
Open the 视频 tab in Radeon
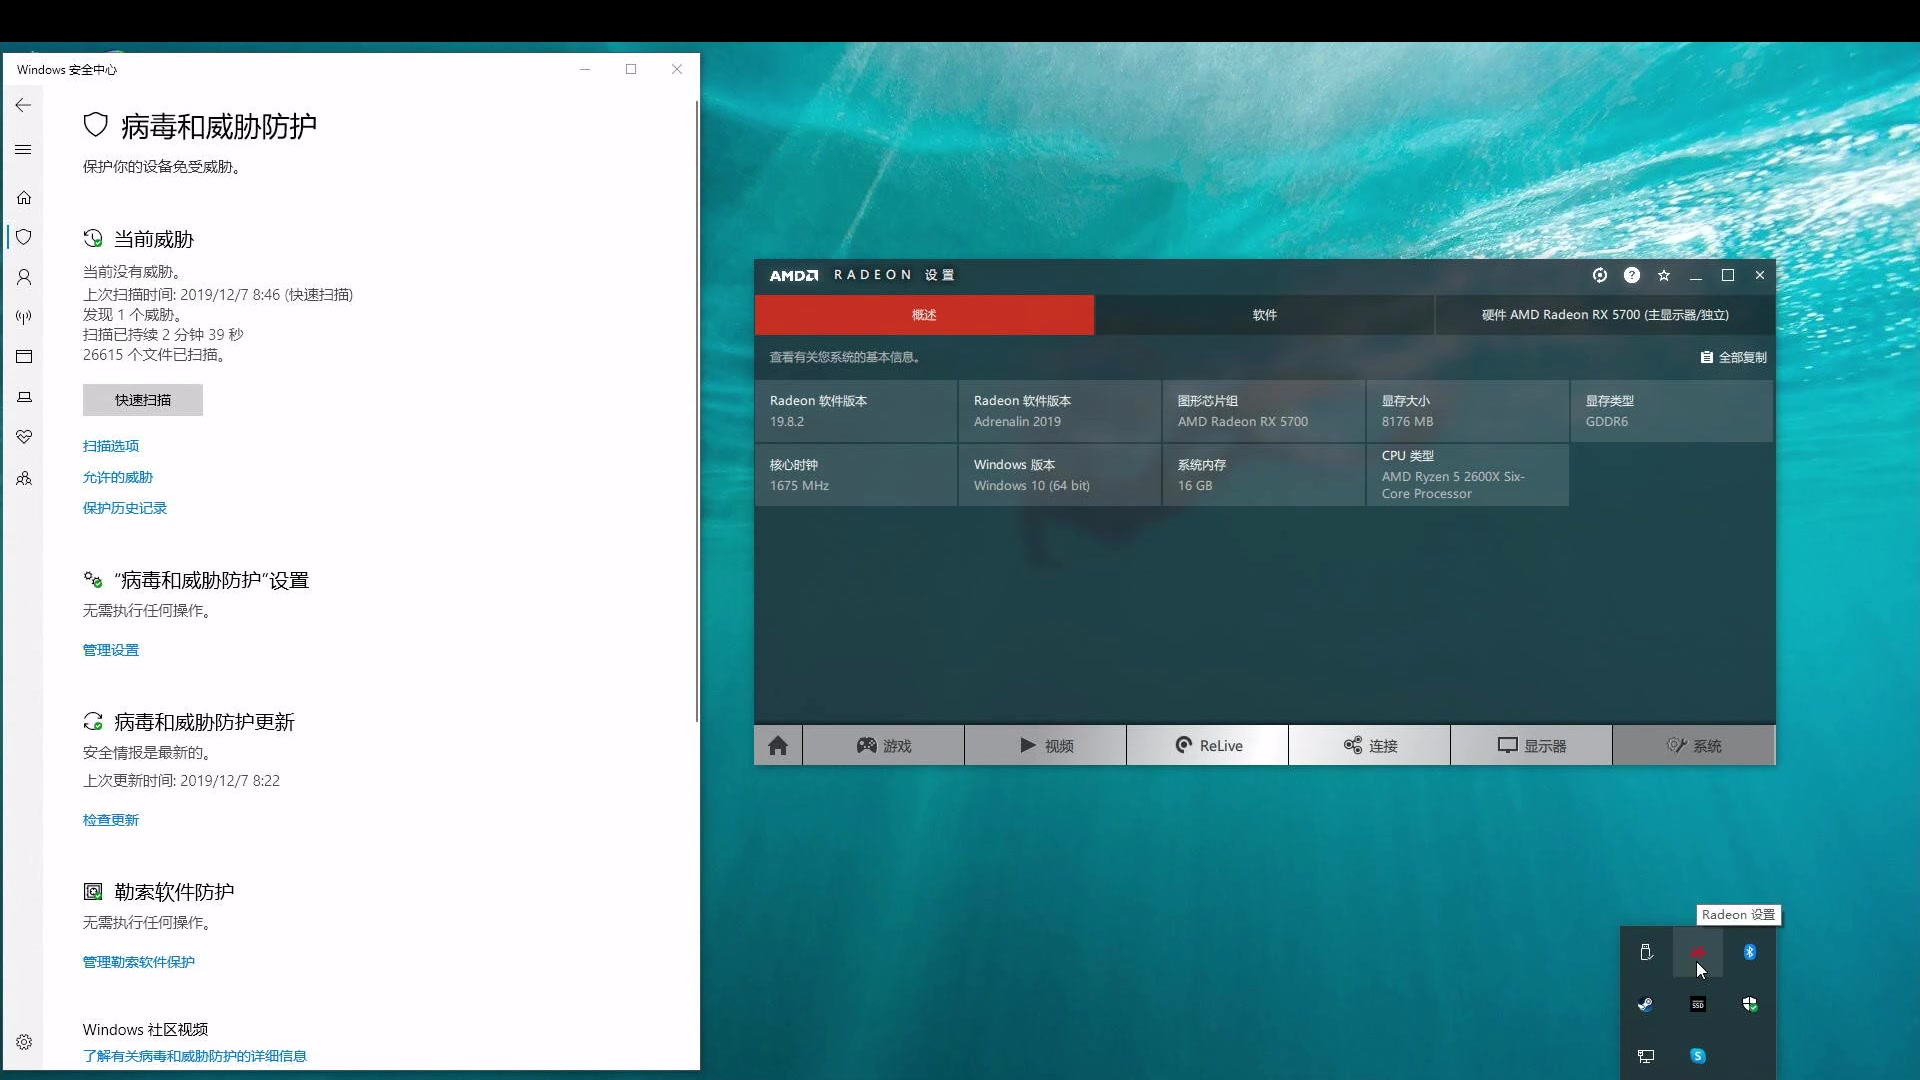click(1046, 746)
